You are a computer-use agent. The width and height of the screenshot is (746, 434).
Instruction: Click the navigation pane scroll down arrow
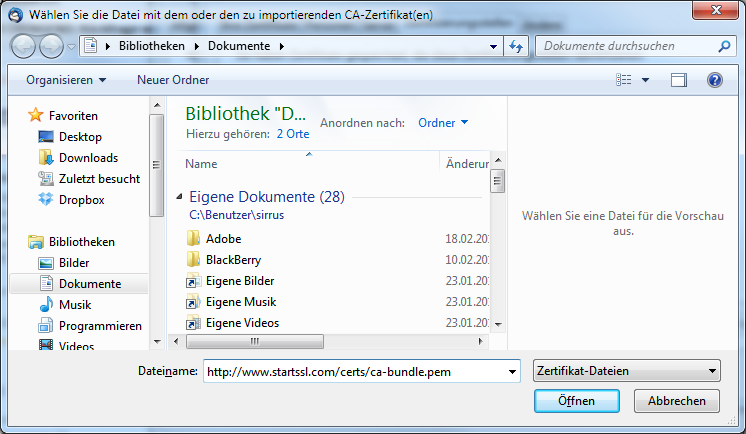coord(157,341)
